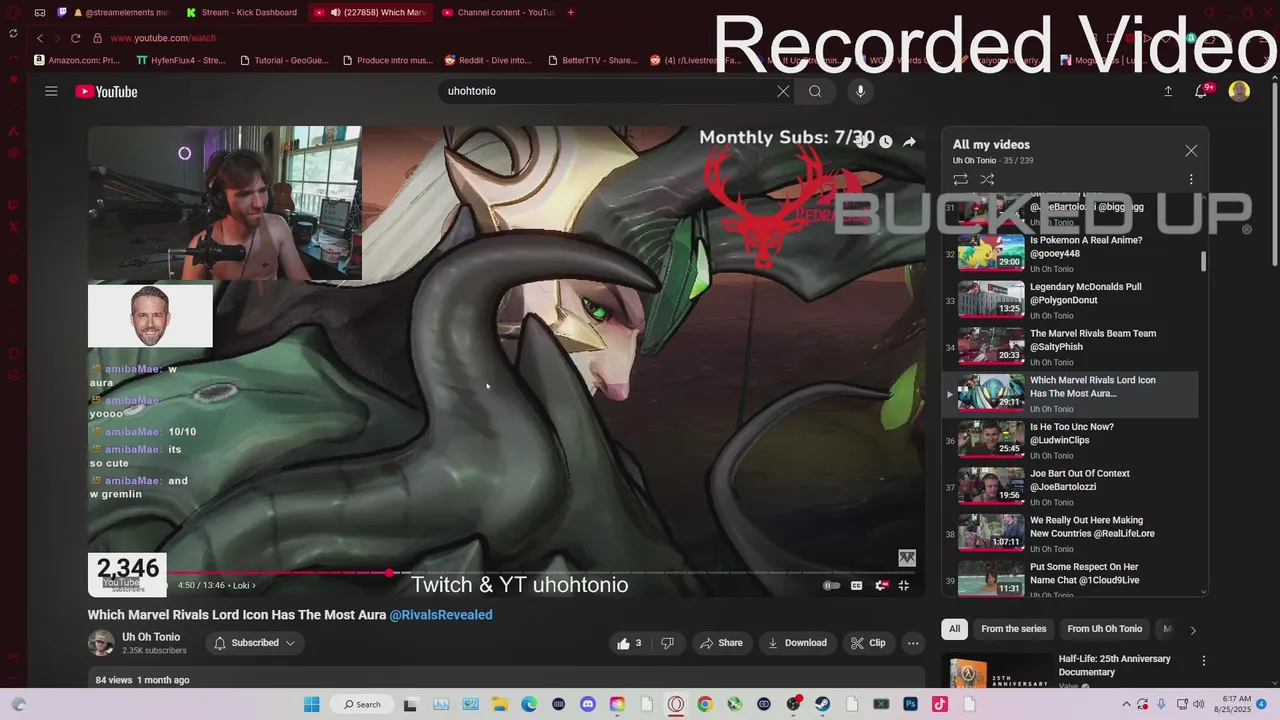Like the video with thumbs up
The height and width of the screenshot is (720, 1280).
629,643
